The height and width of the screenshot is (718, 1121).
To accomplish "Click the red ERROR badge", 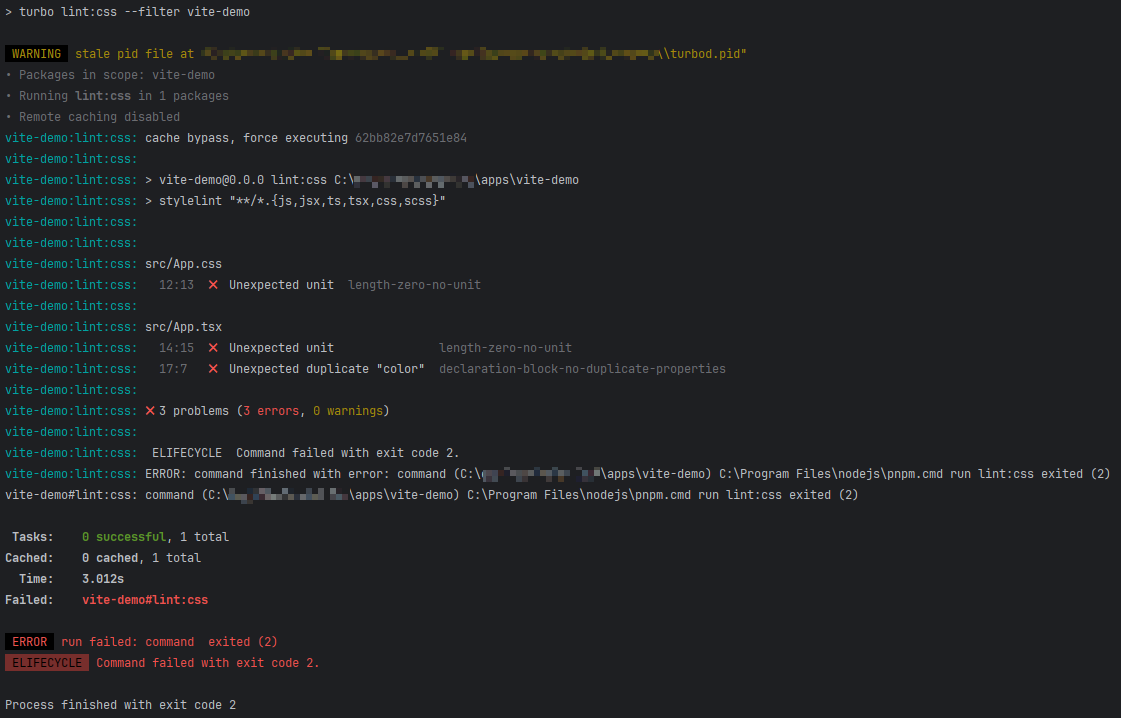I will (29, 641).
